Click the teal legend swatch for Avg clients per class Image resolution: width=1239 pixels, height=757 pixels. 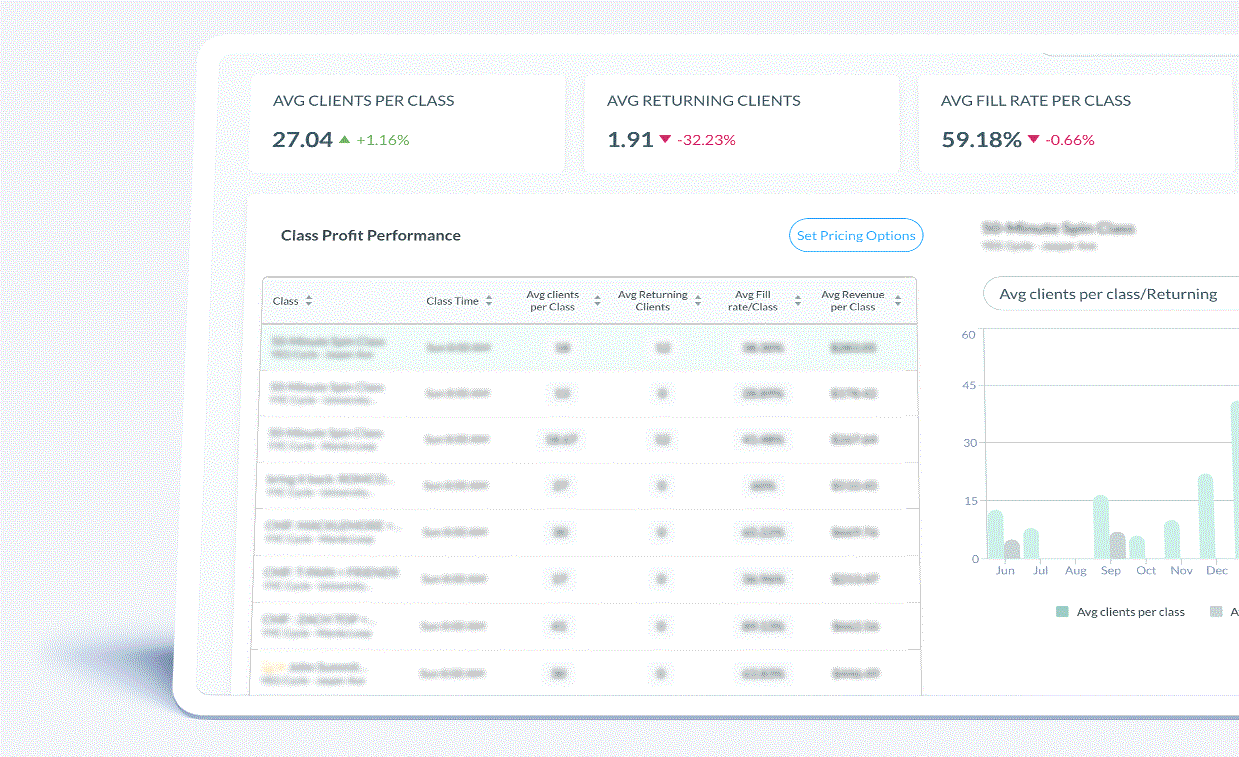coord(1063,612)
